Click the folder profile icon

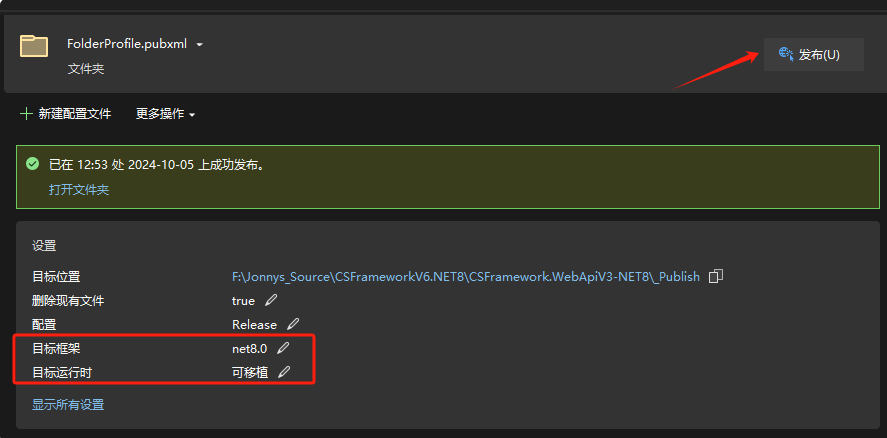point(34,46)
